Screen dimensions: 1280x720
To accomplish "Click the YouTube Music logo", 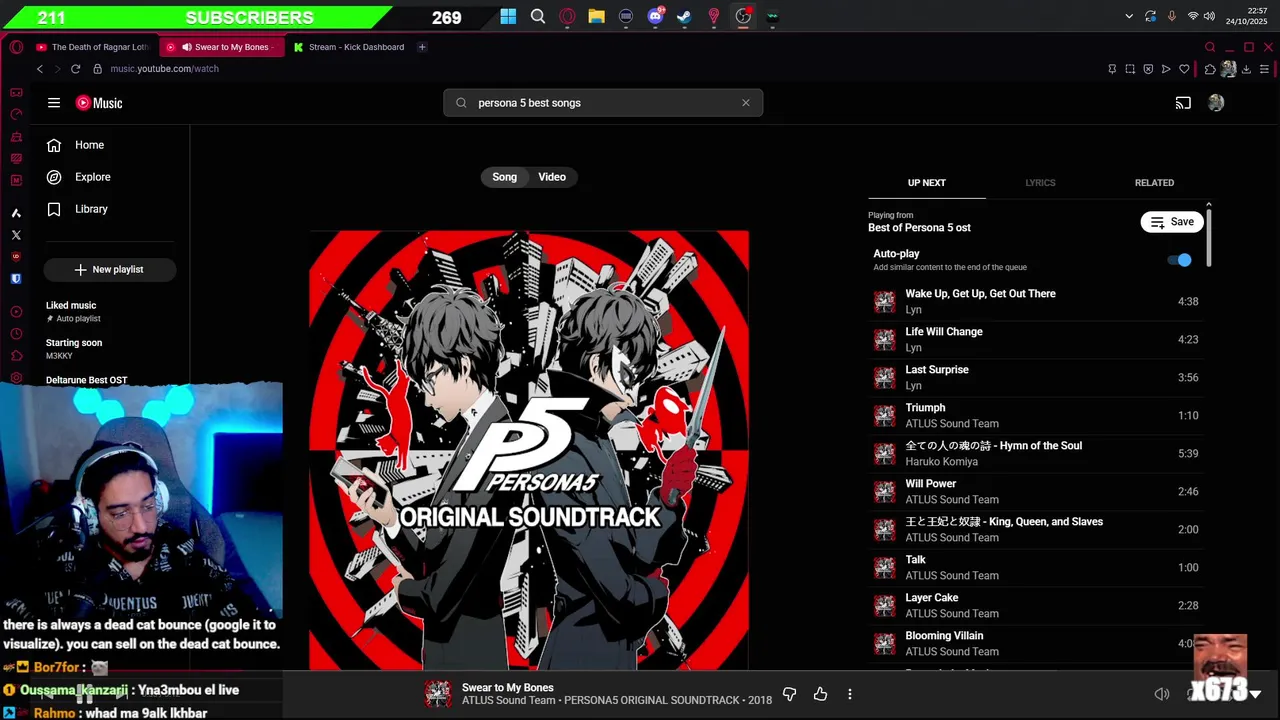I will coord(99,103).
